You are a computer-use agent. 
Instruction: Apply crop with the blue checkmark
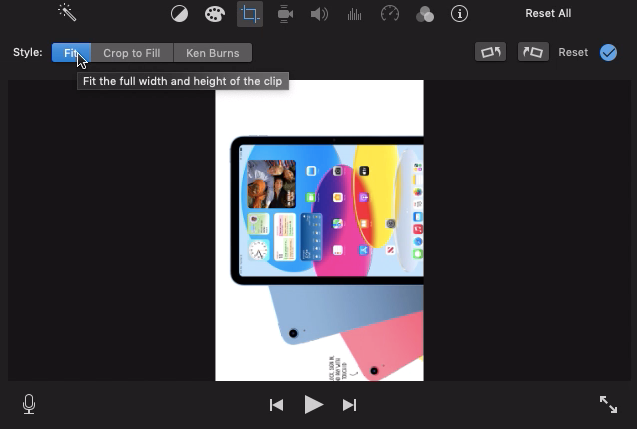608,52
